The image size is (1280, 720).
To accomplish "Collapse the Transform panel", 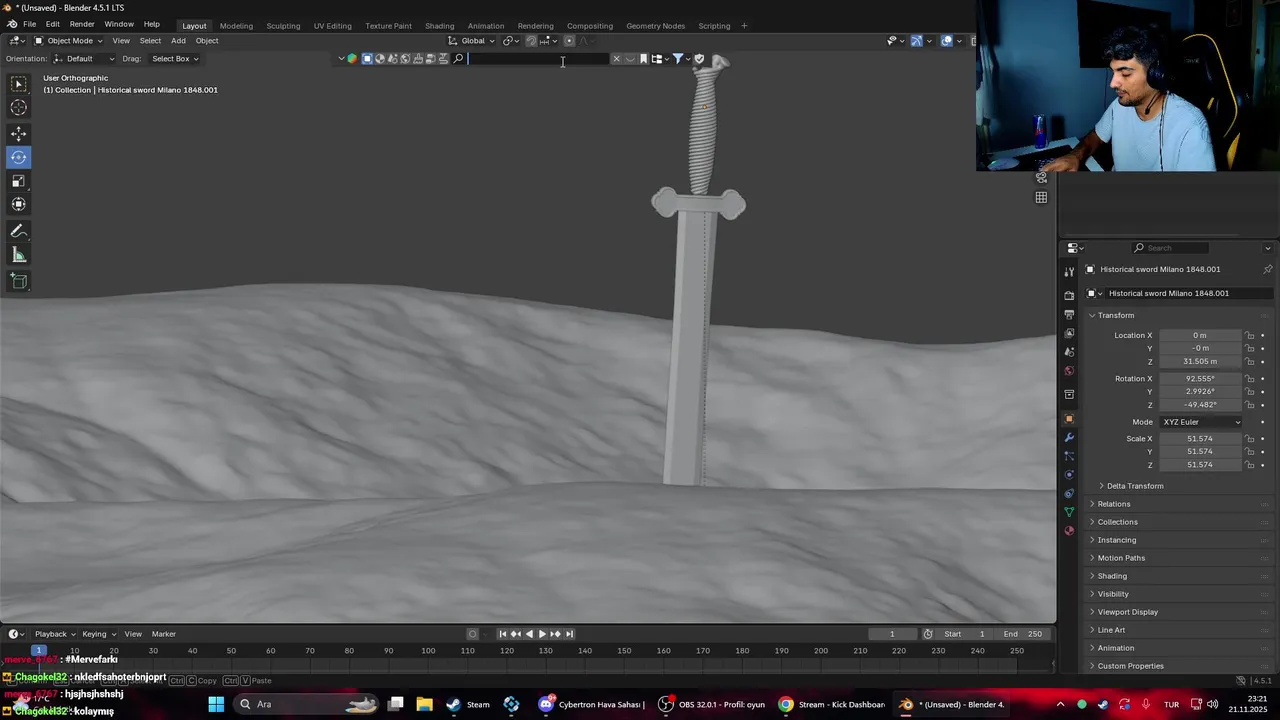I will [x=1115, y=315].
